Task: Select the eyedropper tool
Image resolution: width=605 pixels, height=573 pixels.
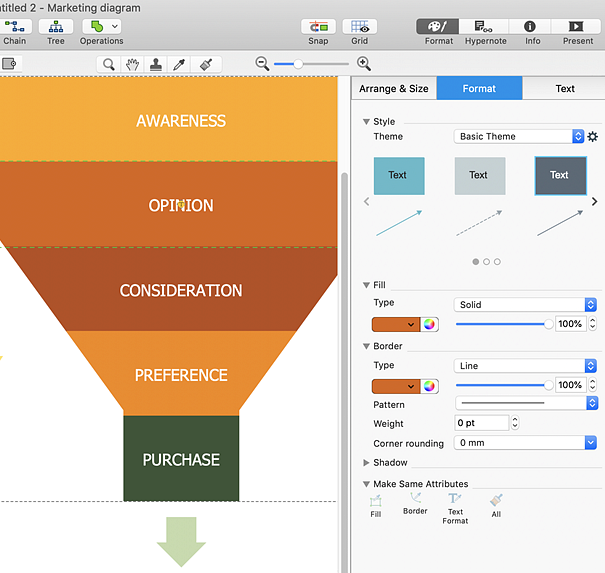Action: point(180,64)
